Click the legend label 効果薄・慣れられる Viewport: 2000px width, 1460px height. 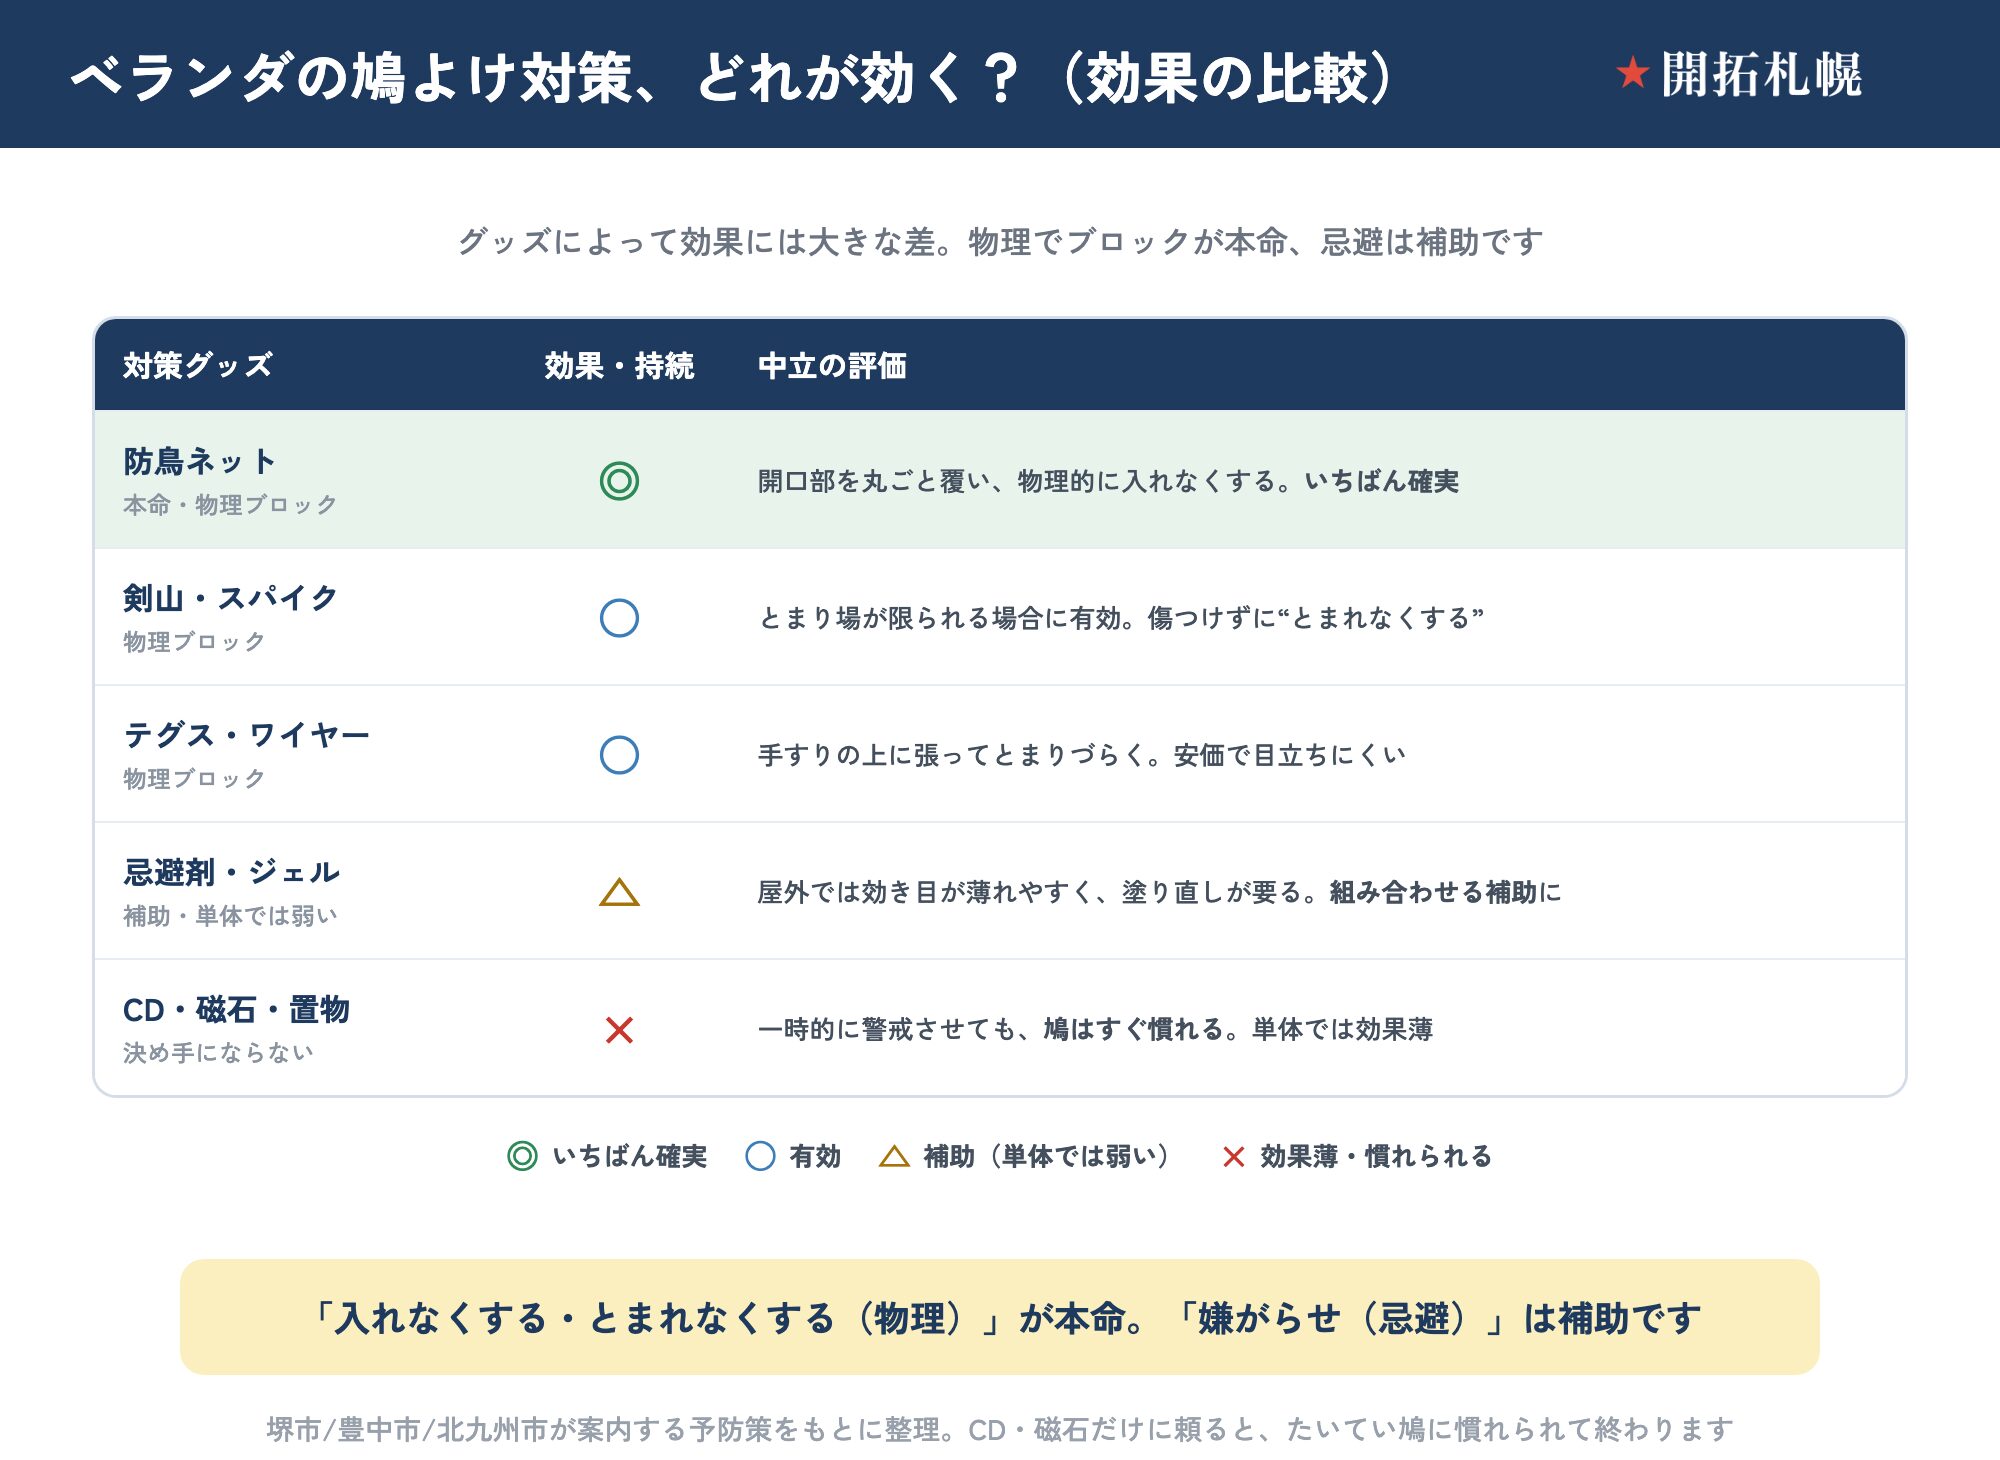tap(1375, 1156)
